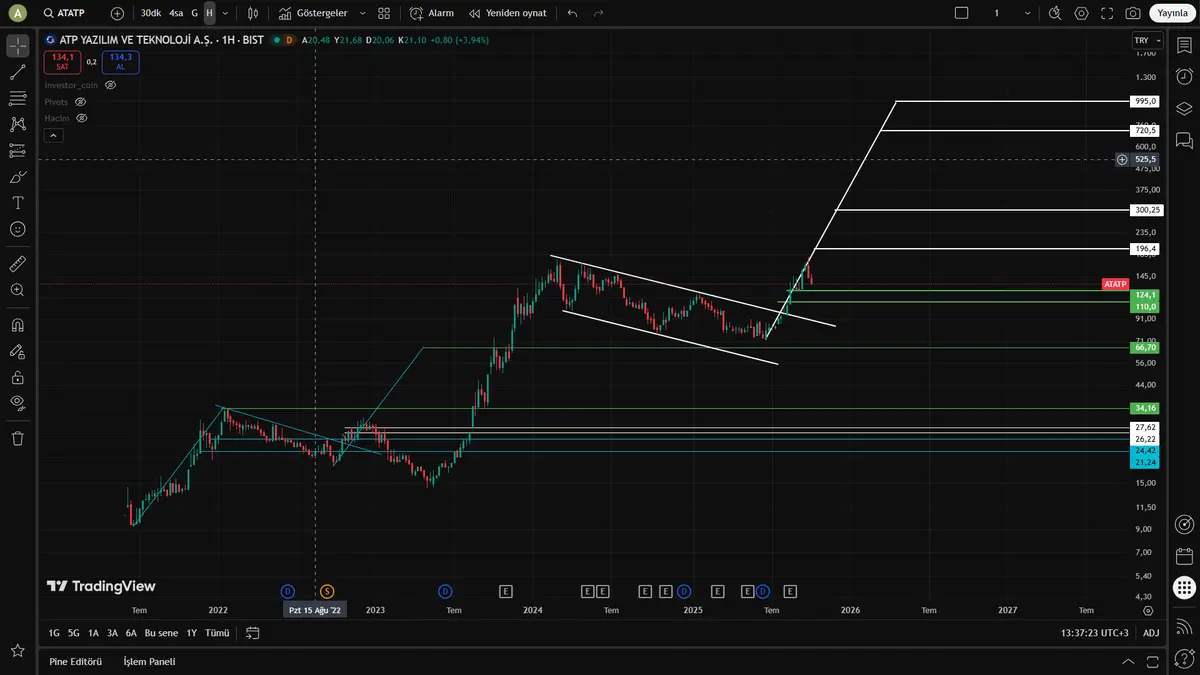The height and width of the screenshot is (675, 1200).
Task: Select 1G date range
Action: click(54, 633)
